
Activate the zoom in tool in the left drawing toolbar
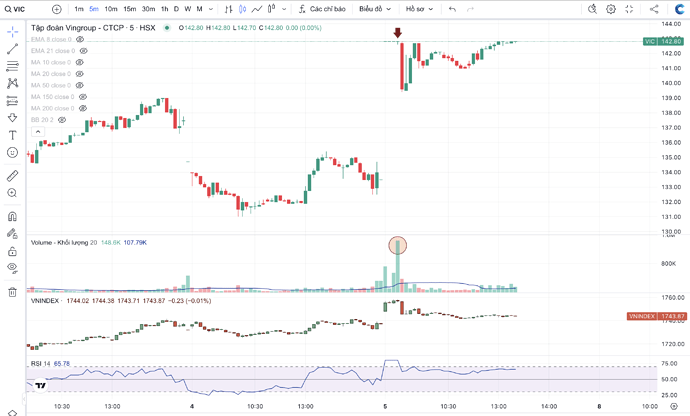coord(12,193)
